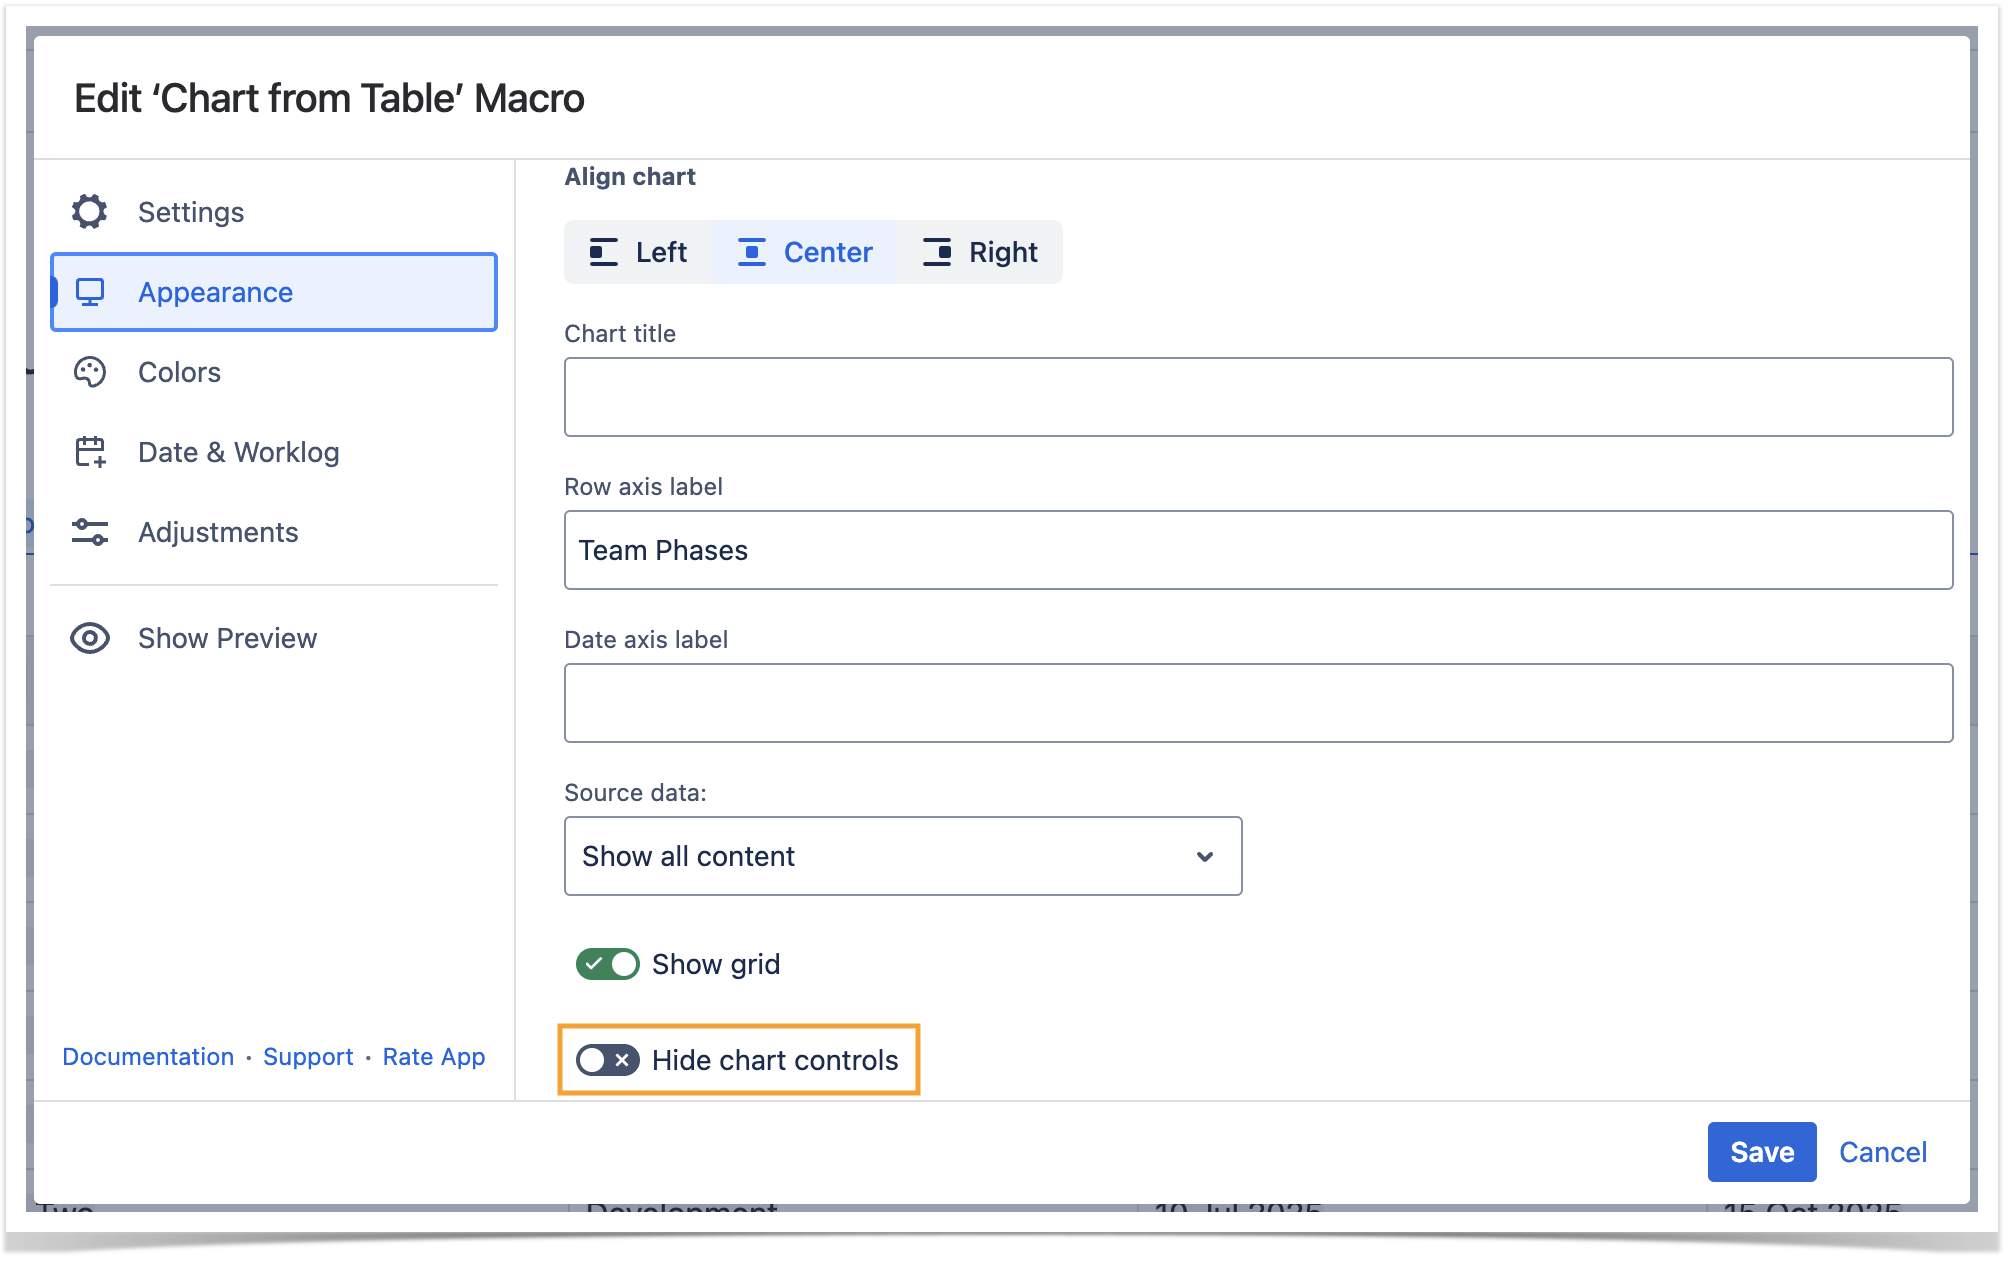Screen dimensions: 2012x1261
Task: Select the Center alignment option
Action: coord(805,252)
